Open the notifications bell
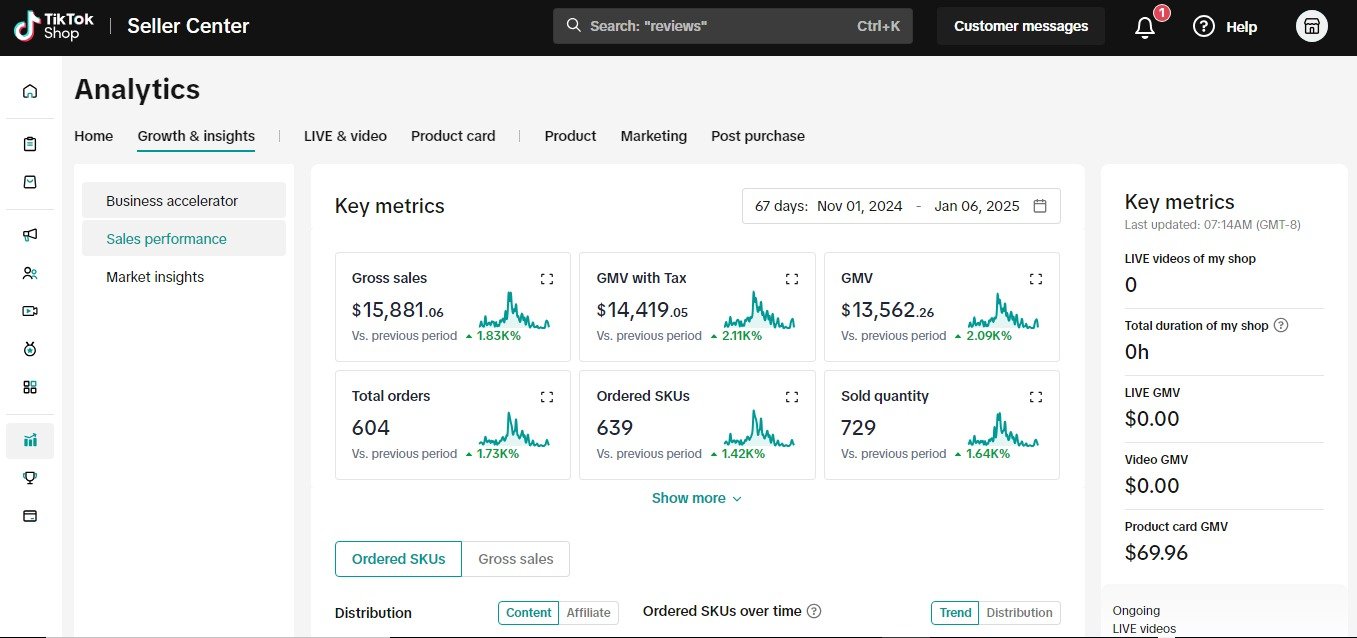Viewport: 1357px width, 638px height. [1145, 27]
